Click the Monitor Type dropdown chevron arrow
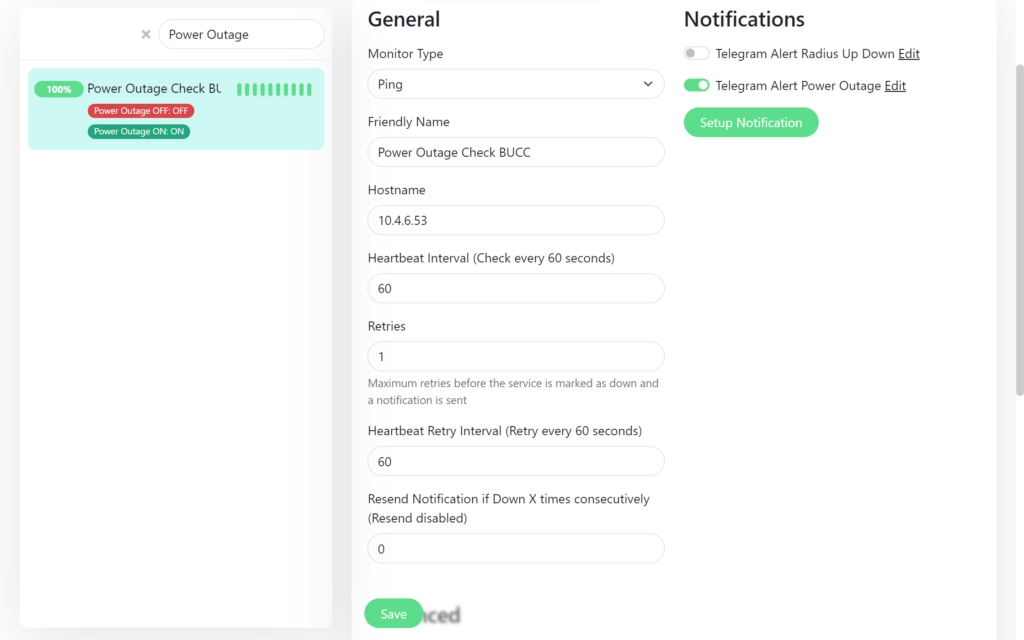Viewport: 1024px width, 640px height. click(x=648, y=84)
